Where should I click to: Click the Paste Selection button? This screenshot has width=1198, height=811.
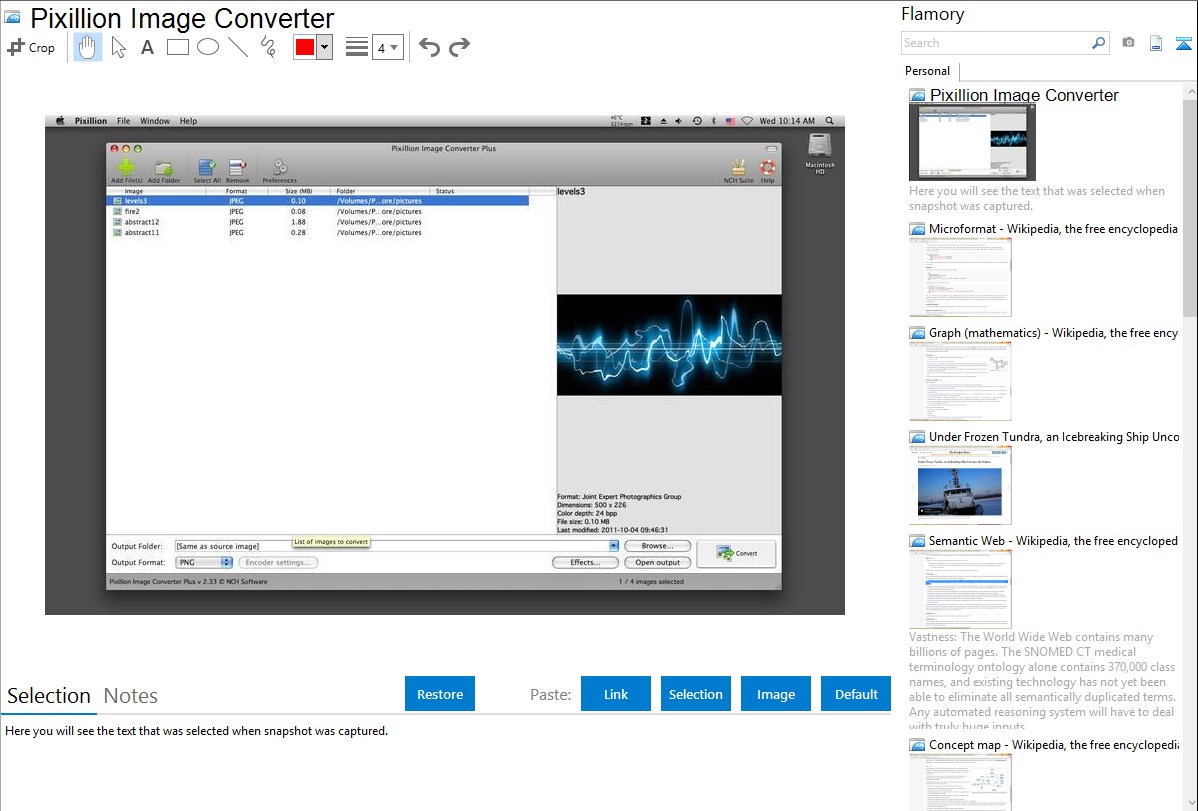[x=695, y=693]
